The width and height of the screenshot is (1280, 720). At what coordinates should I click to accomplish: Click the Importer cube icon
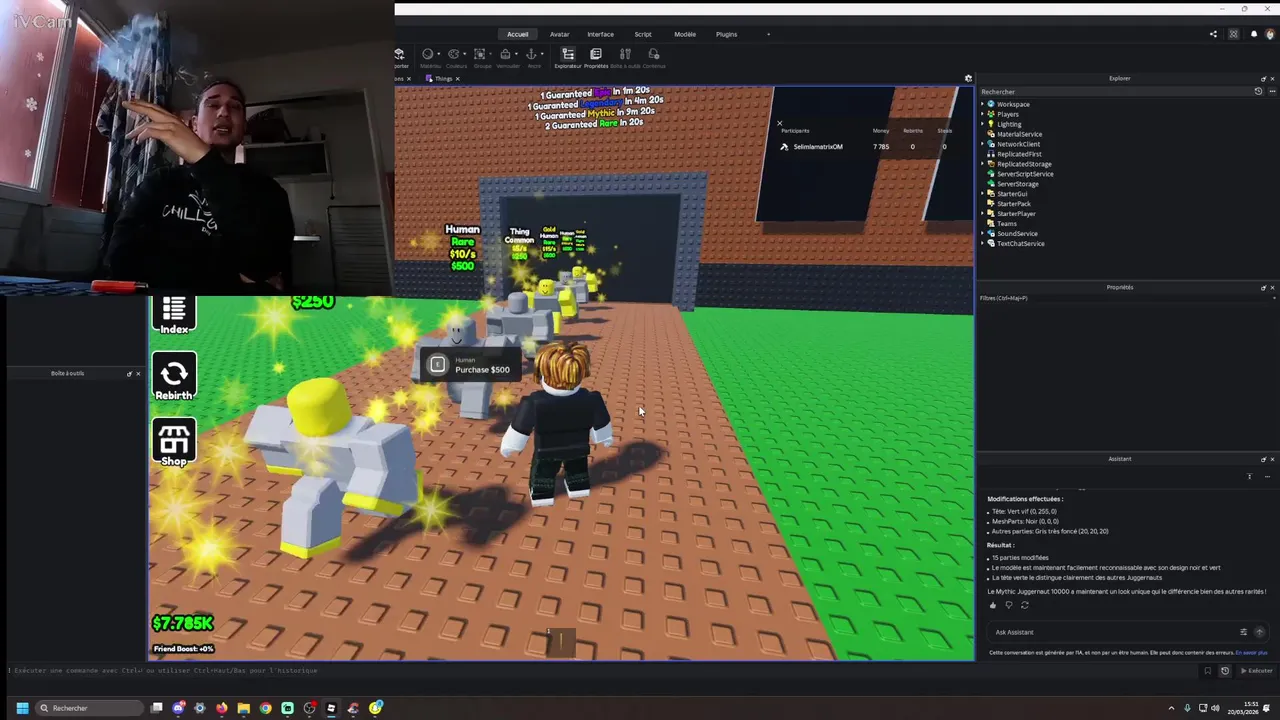[399, 54]
